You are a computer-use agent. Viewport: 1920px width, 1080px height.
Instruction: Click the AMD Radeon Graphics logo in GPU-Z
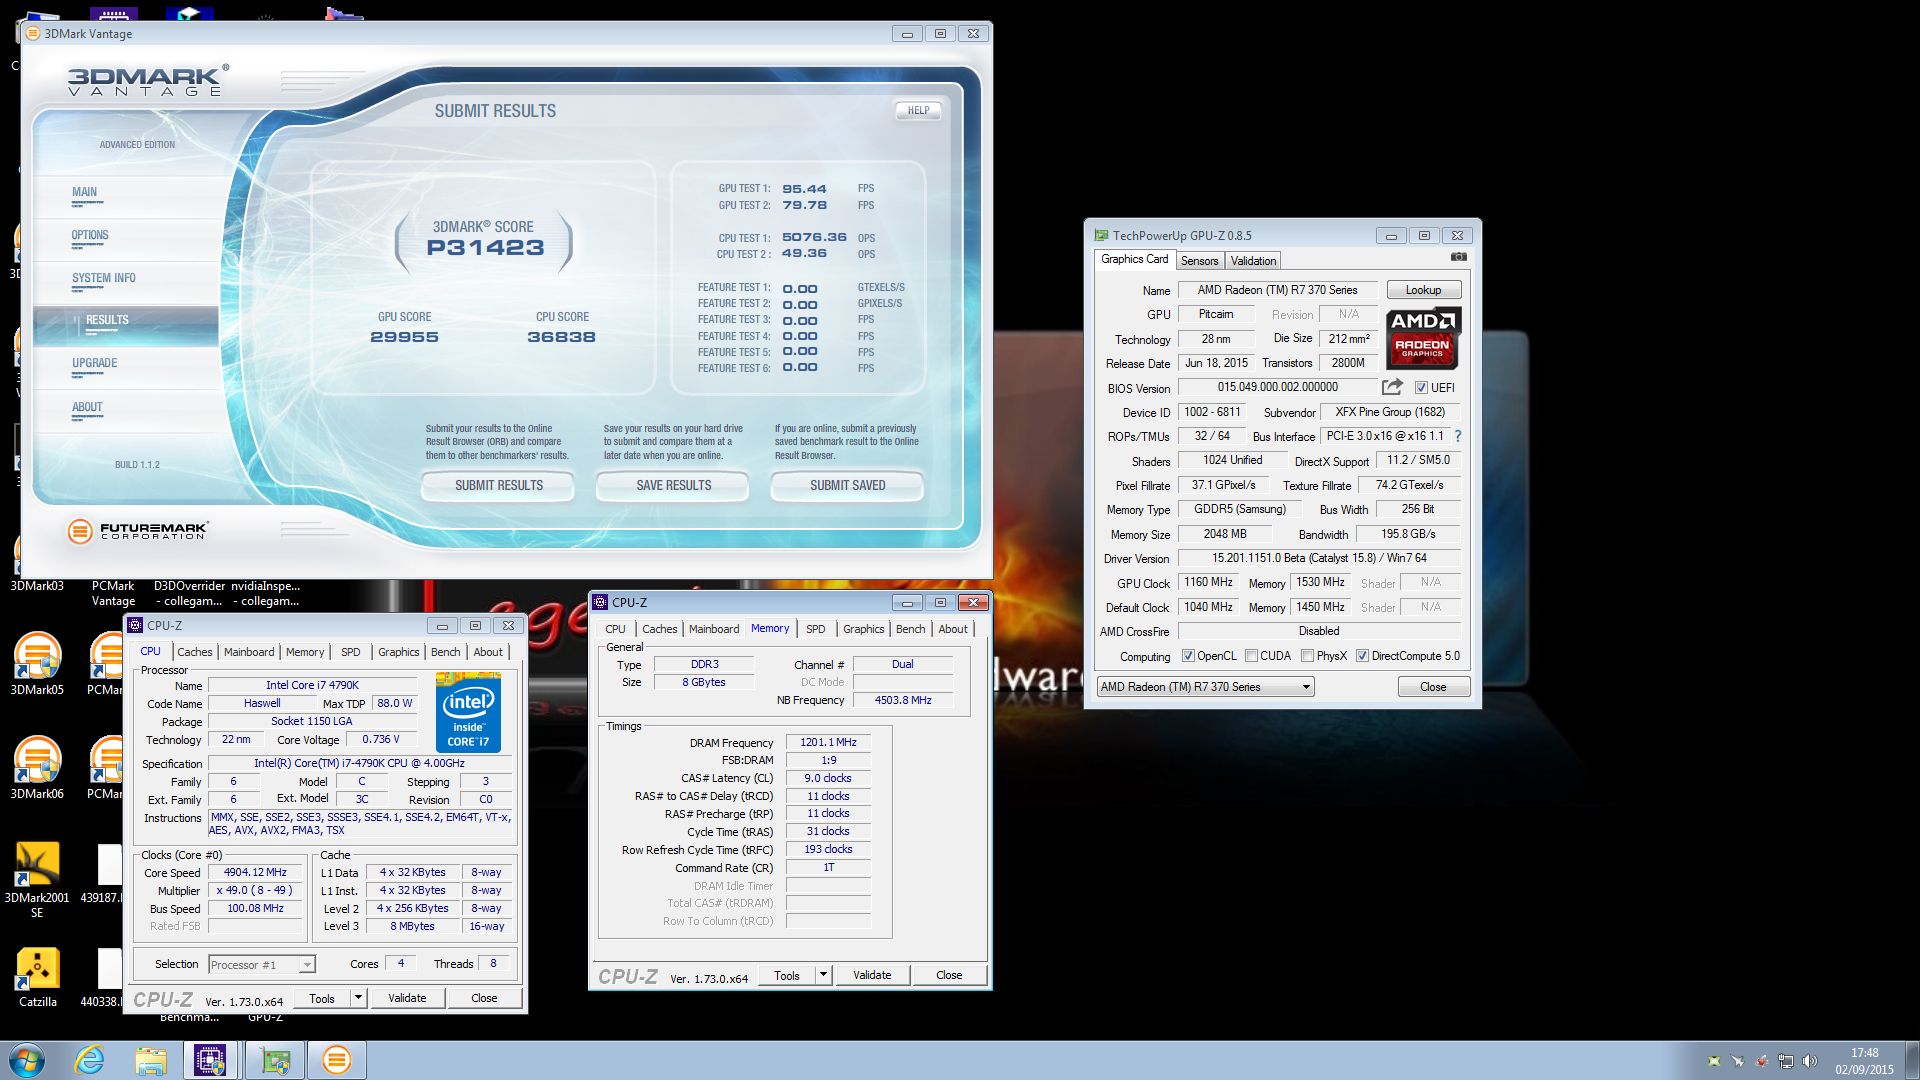[1423, 337]
